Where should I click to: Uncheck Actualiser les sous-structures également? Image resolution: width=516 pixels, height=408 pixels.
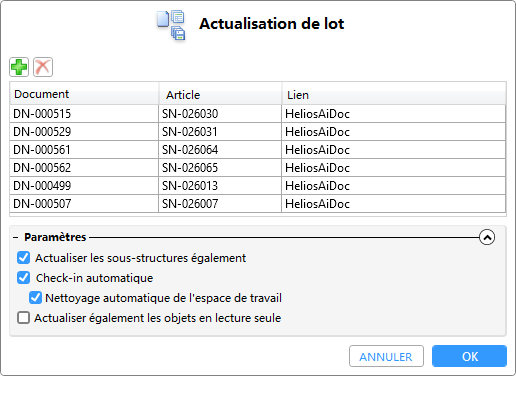coord(23,258)
